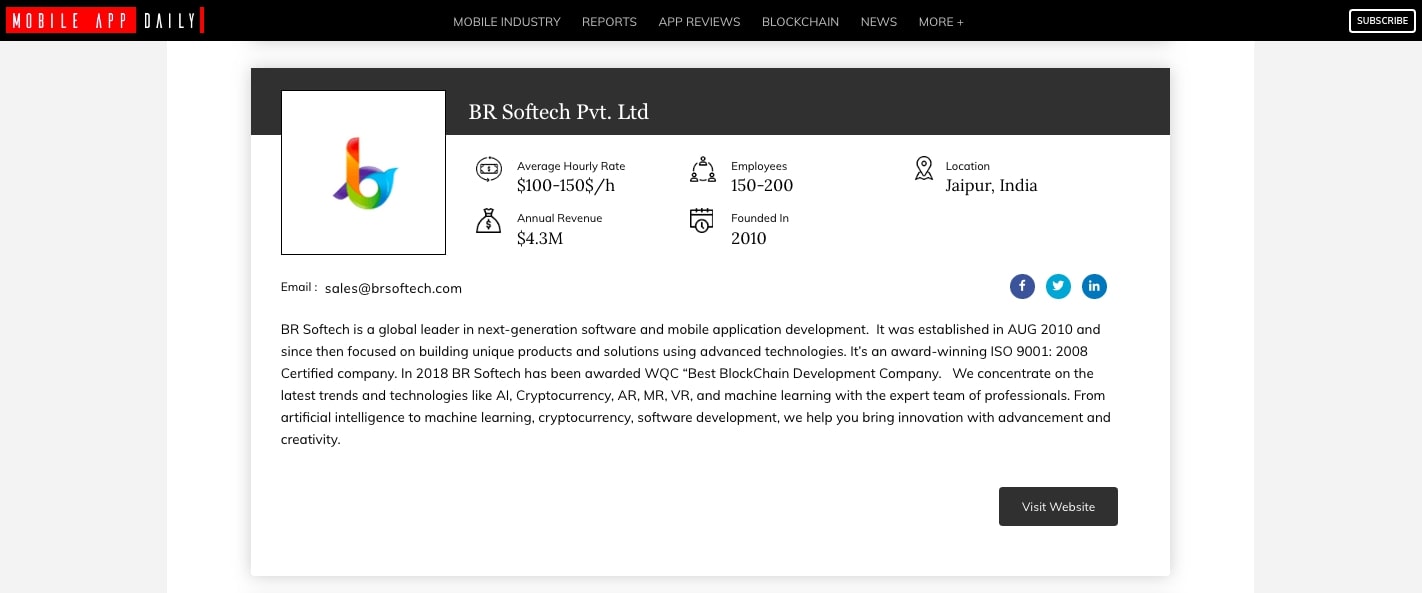Open the Mobile Industry menu

[507, 21]
